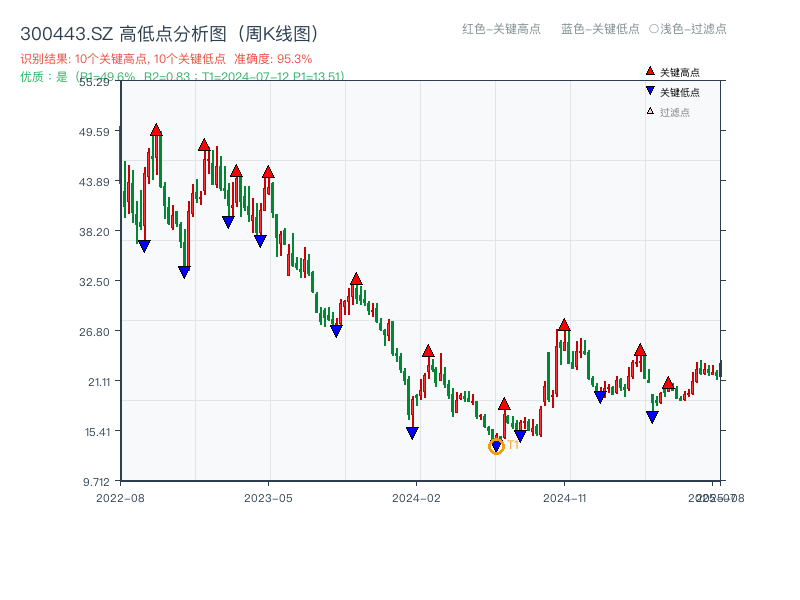
Task: Click the 2022-08 x-axis label
Action: (120, 498)
